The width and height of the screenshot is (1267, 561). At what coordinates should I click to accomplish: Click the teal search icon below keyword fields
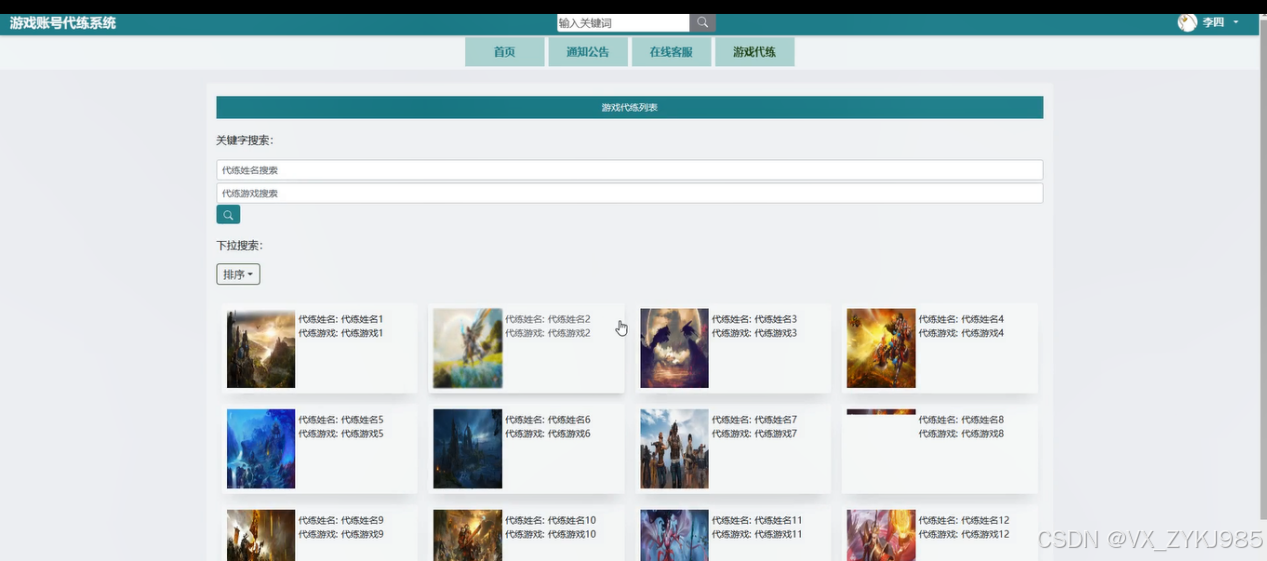coord(228,215)
